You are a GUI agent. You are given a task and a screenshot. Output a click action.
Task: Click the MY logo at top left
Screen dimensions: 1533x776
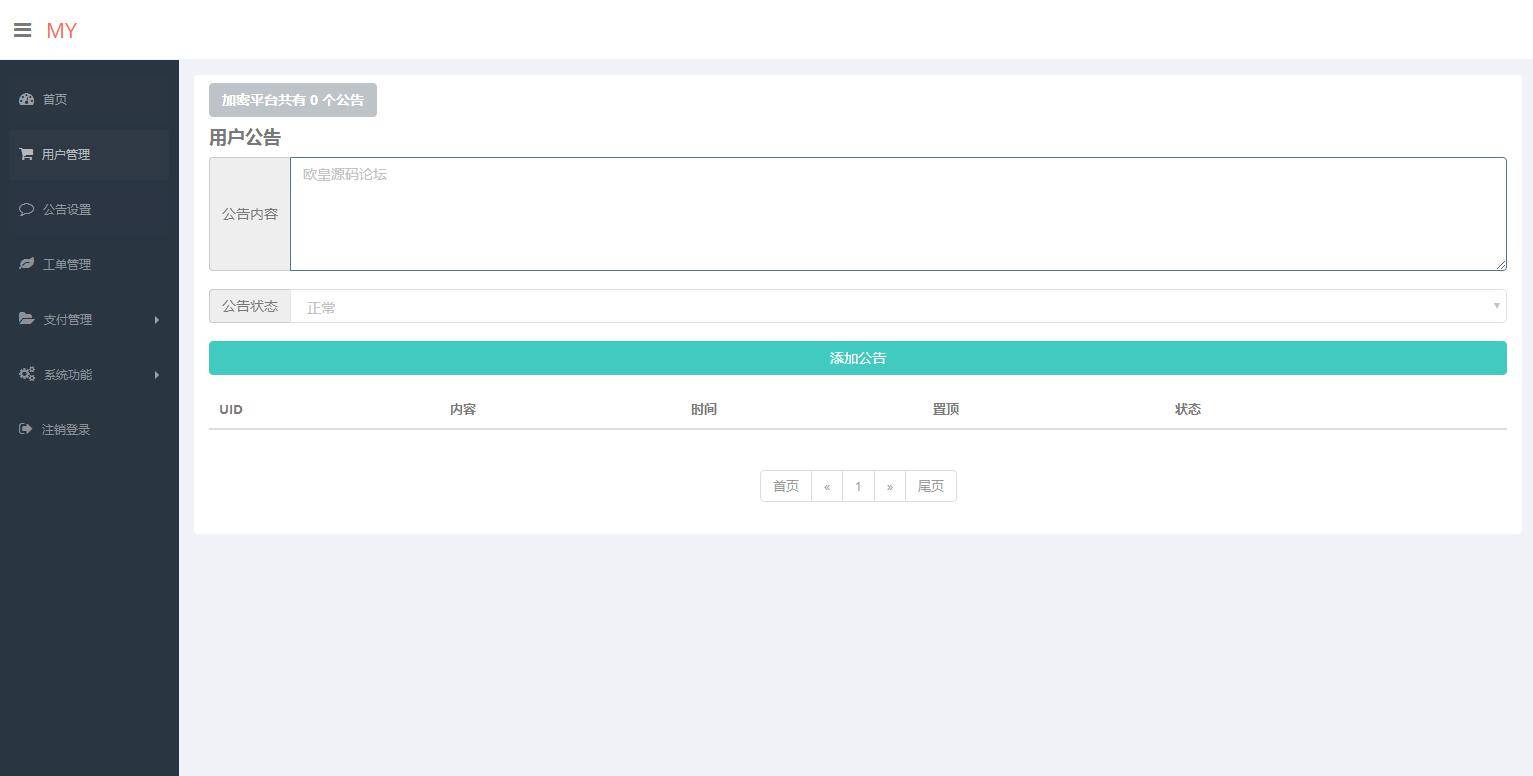[x=61, y=31]
